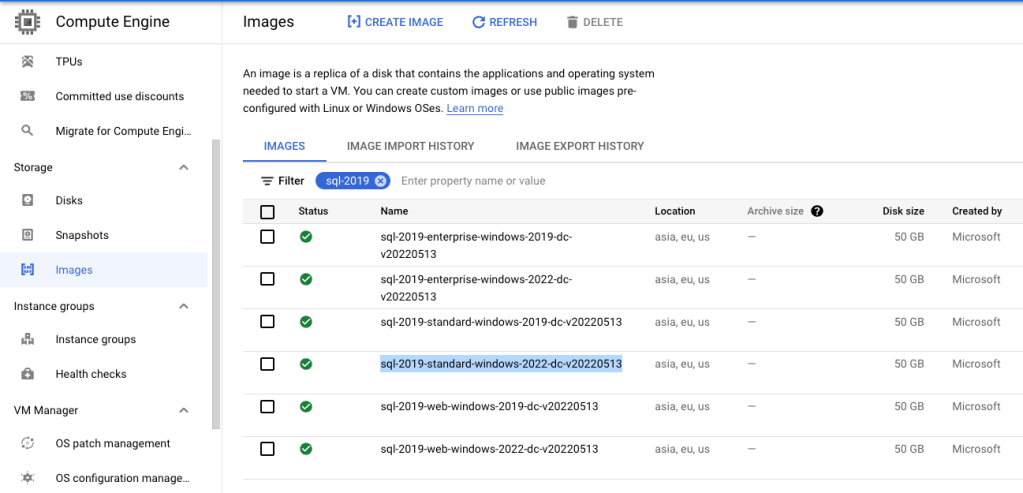Viewport: 1023px width, 493px height.
Task: Open the Learn more link
Action: tap(474, 108)
